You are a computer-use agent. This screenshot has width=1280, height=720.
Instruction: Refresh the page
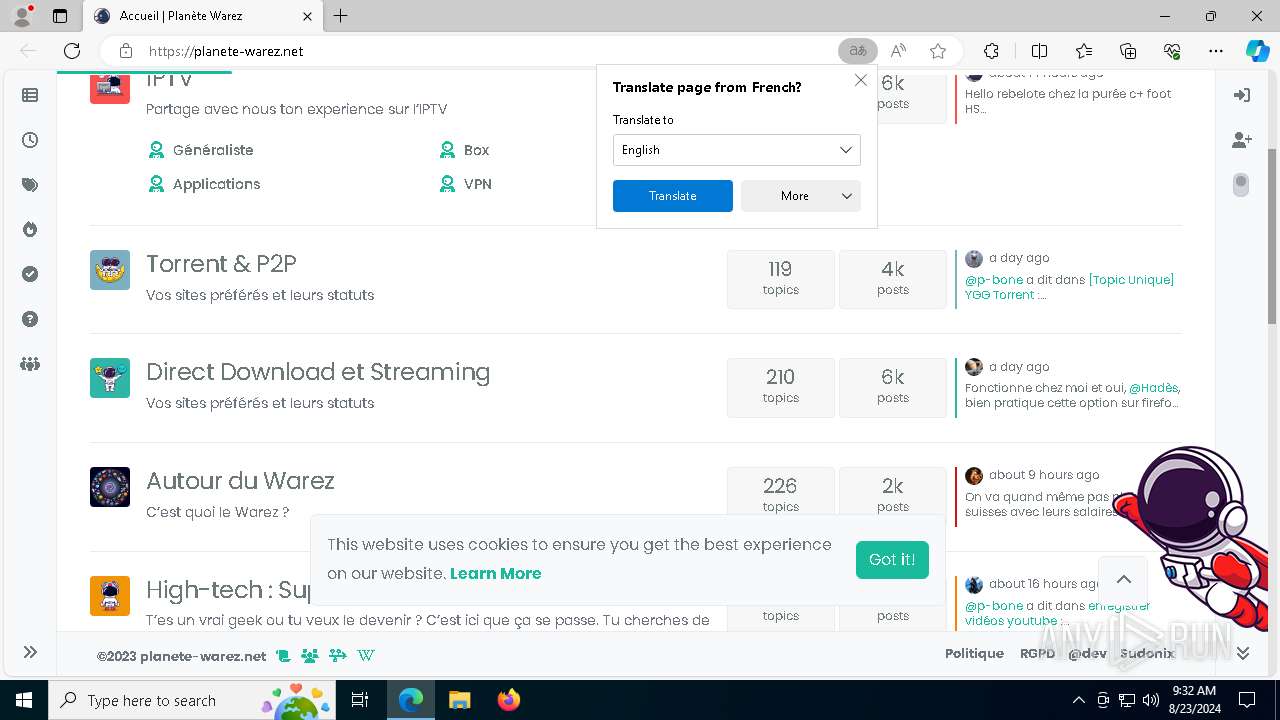pyautogui.click(x=72, y=51)
